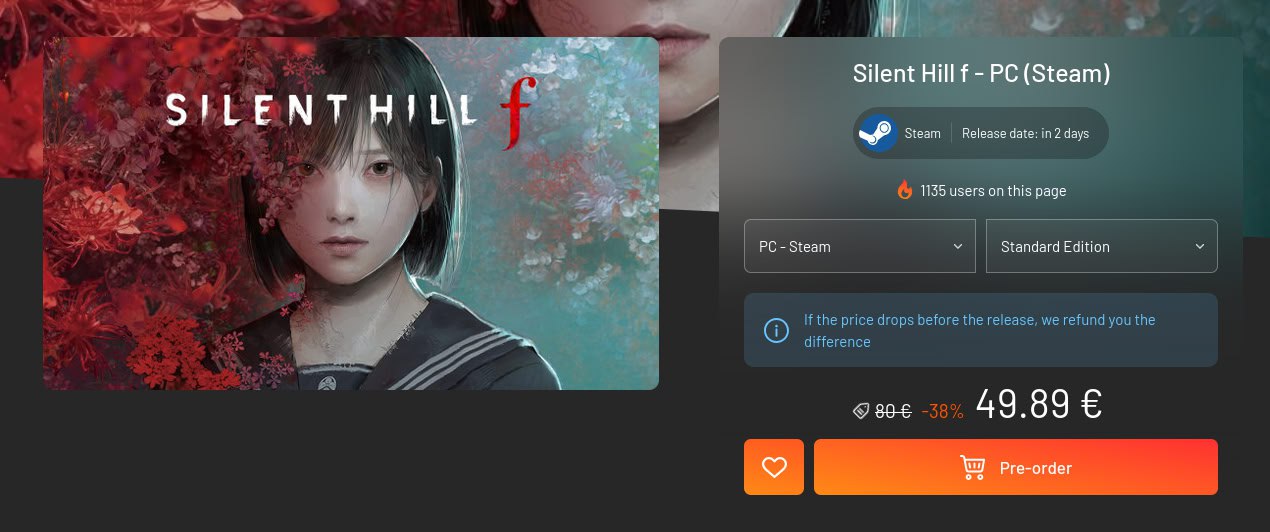Viewport: 1270px width, 532px height.
Task: Expand the Standard Edition dropdown
Action: click(1102, 246)
